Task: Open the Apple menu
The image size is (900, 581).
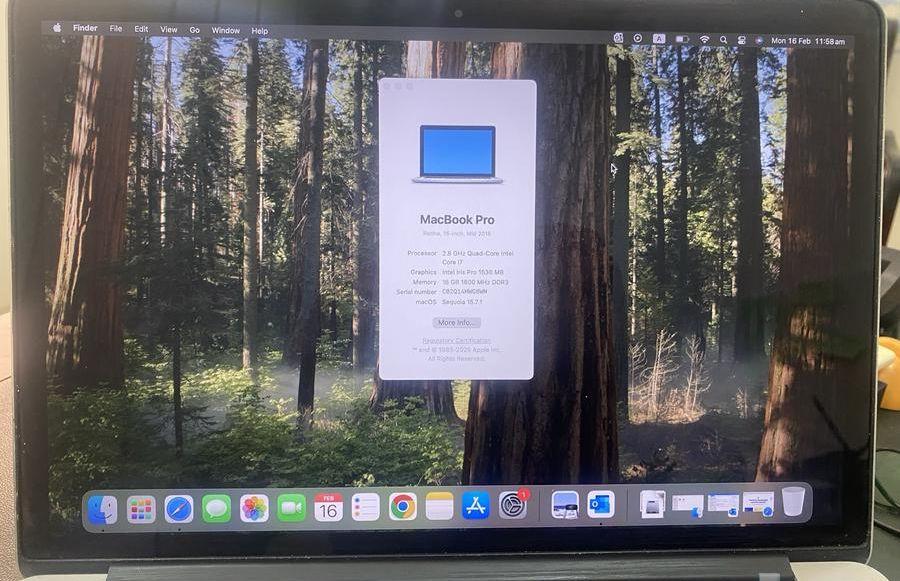Action: (57, 28)
